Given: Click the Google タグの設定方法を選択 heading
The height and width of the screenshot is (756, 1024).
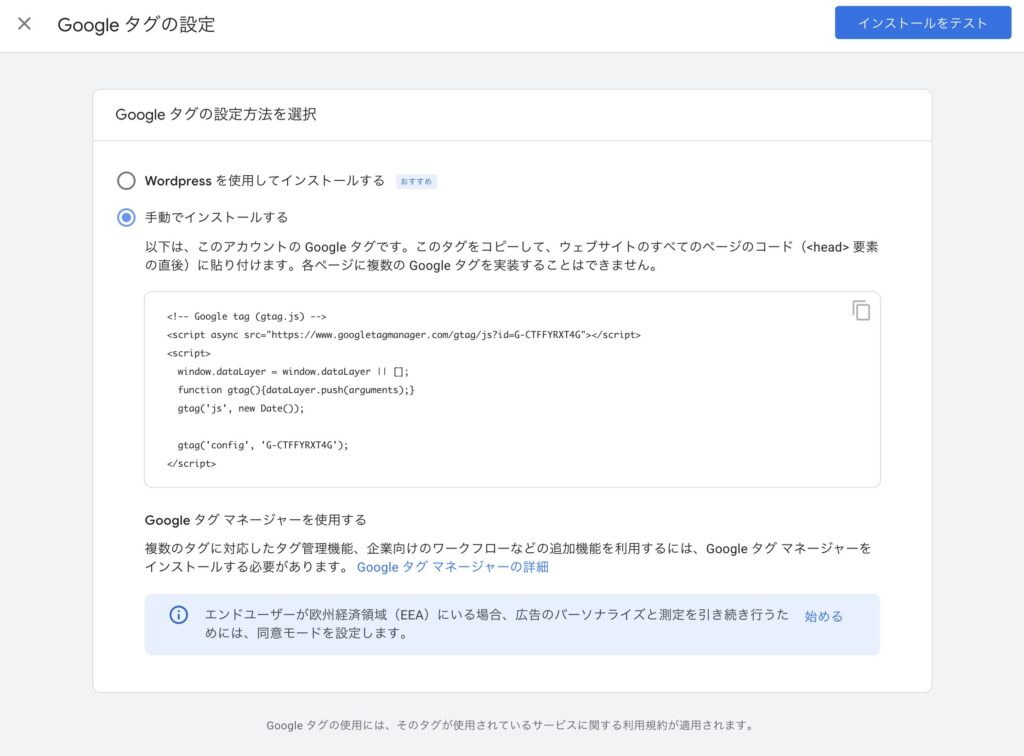Looking at the screenshot, I should click(x=216, y=115).
